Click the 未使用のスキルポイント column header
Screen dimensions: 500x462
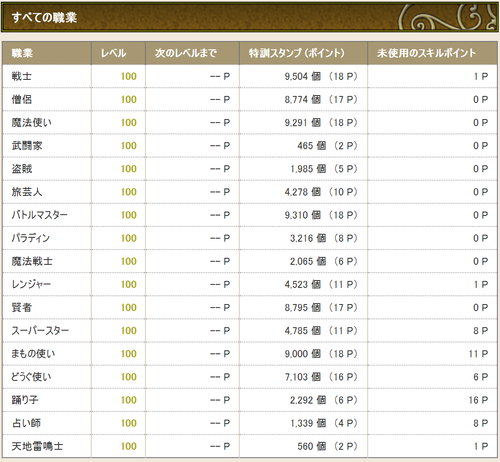(x=426, y=53)
